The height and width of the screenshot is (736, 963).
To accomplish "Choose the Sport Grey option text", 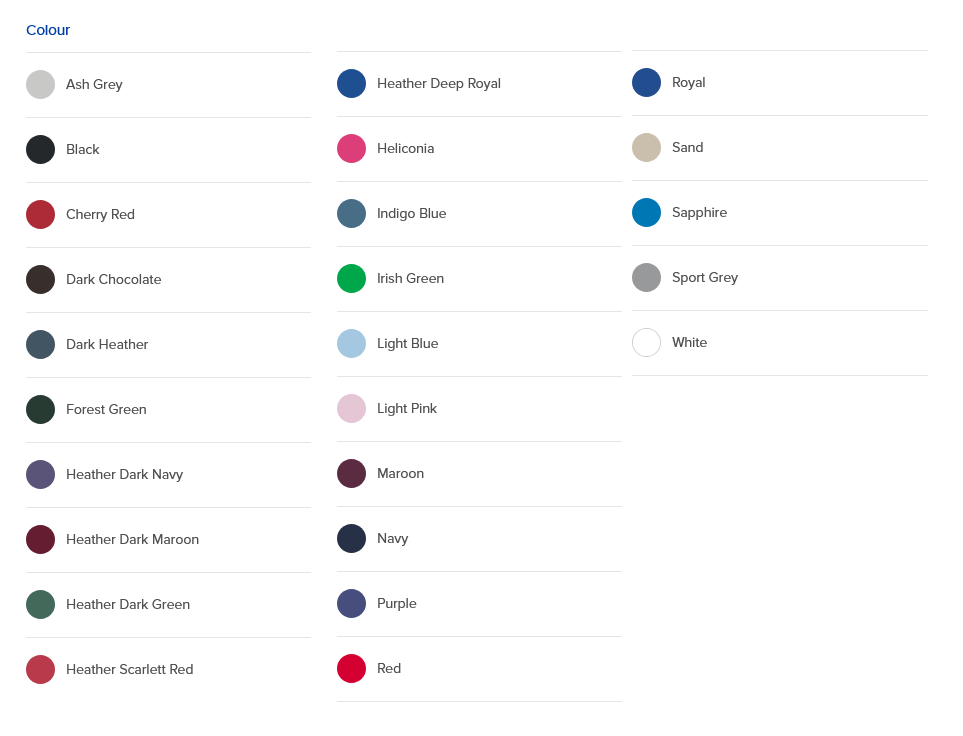I will (704, 278).
